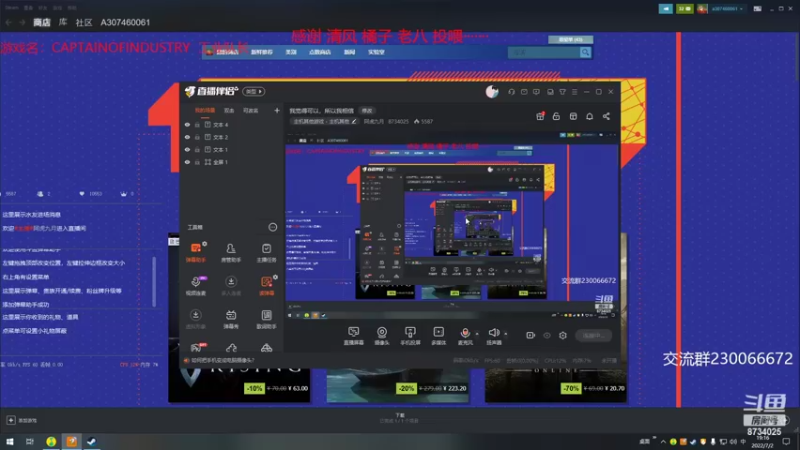The height and width of the screenshot is (450, 800).
Task: Open the 歌词助手 tool
Action: (x=266, y=319)
